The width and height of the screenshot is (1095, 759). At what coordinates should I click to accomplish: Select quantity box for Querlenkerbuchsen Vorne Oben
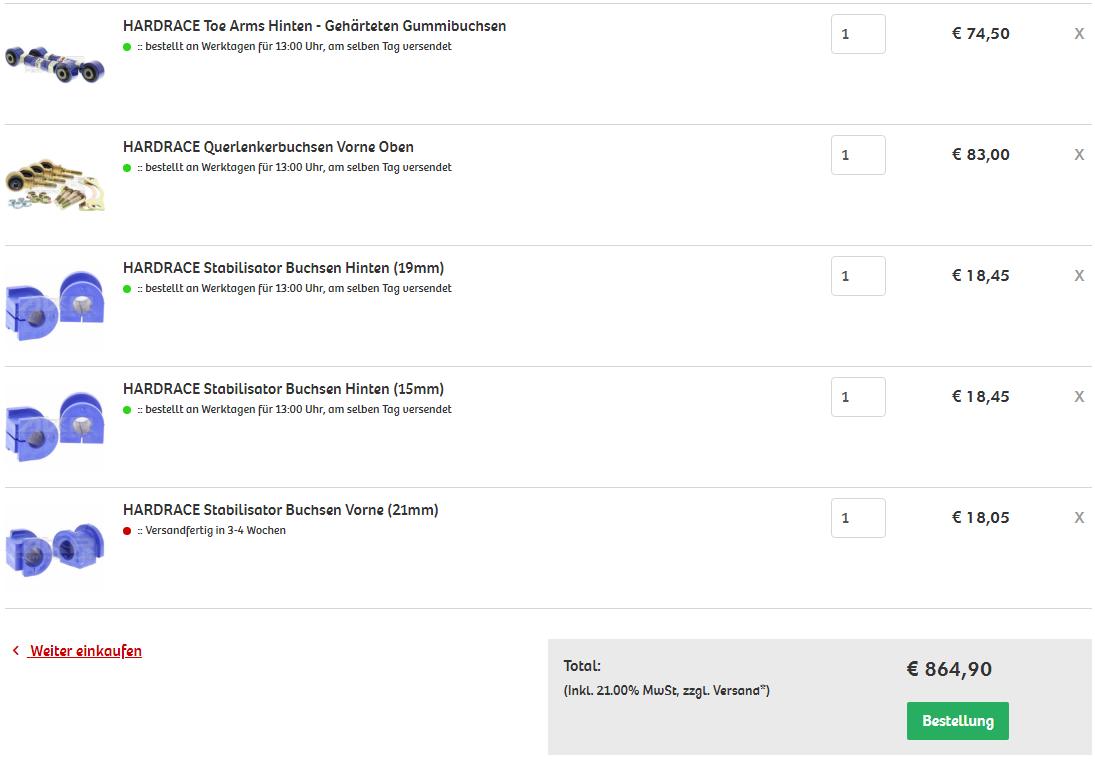[858, 155]
